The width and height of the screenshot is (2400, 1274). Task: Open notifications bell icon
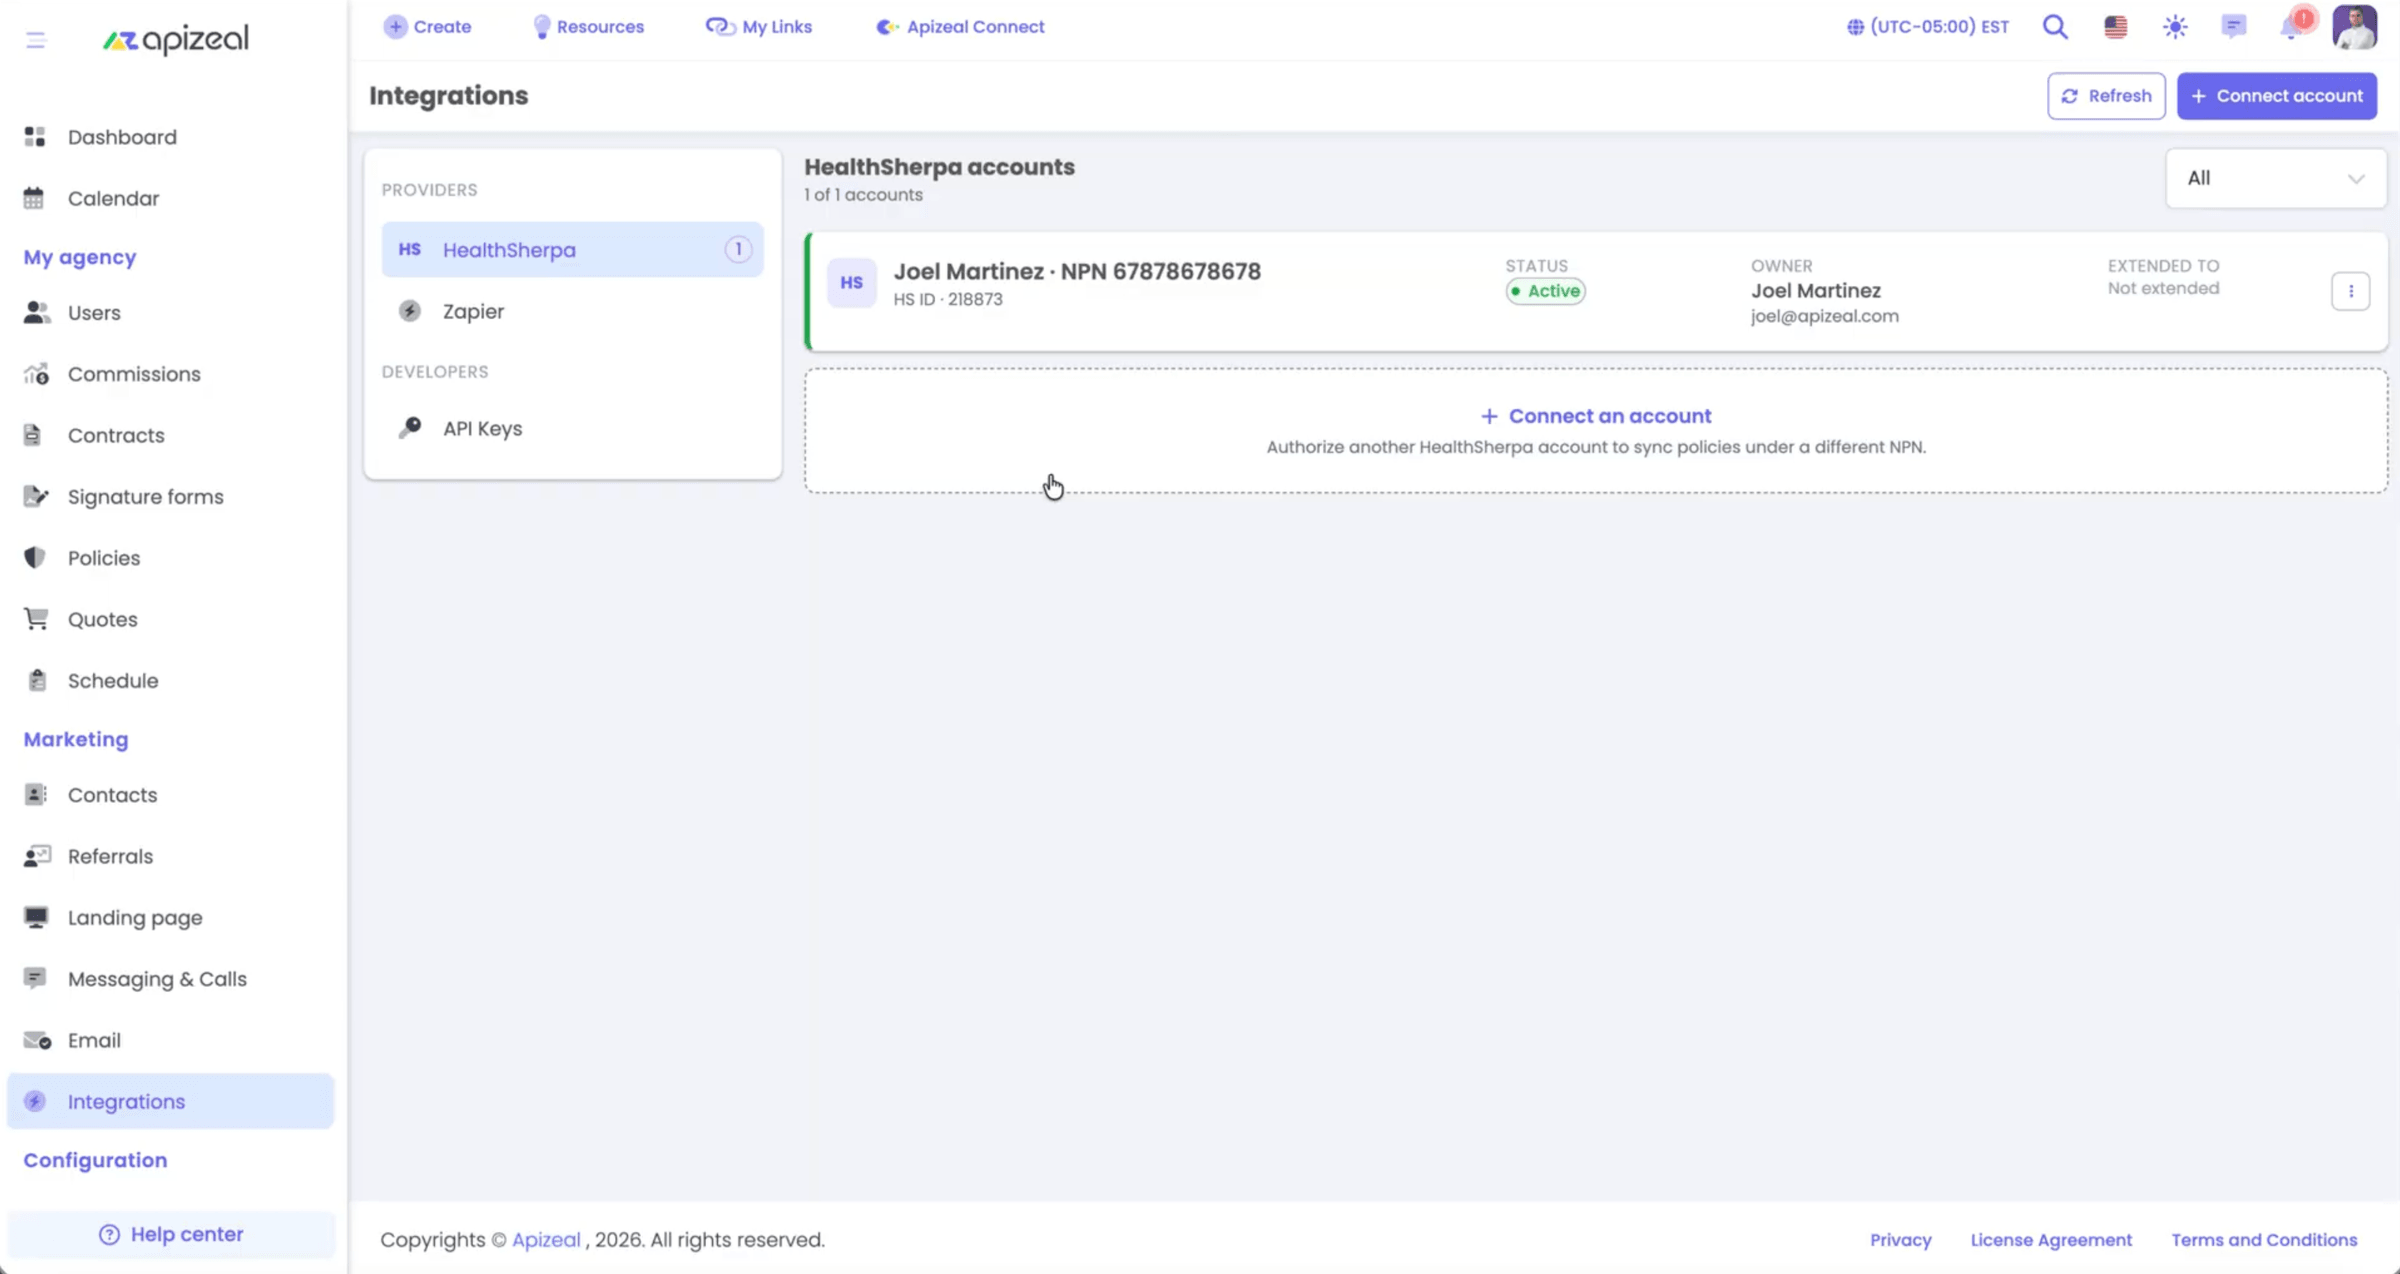2294,25
